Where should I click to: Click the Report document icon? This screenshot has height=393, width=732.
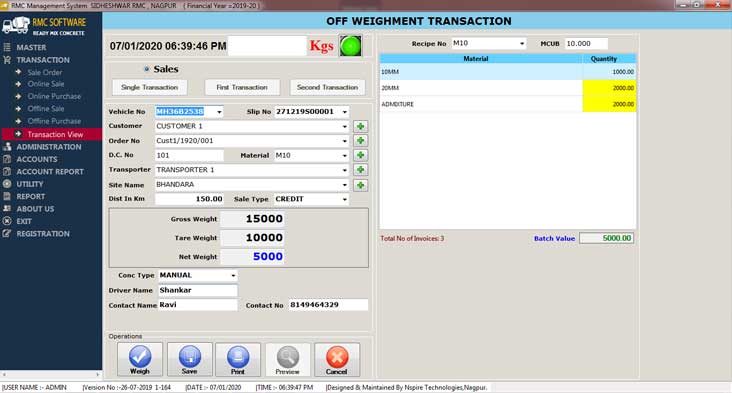click(7, 196)
